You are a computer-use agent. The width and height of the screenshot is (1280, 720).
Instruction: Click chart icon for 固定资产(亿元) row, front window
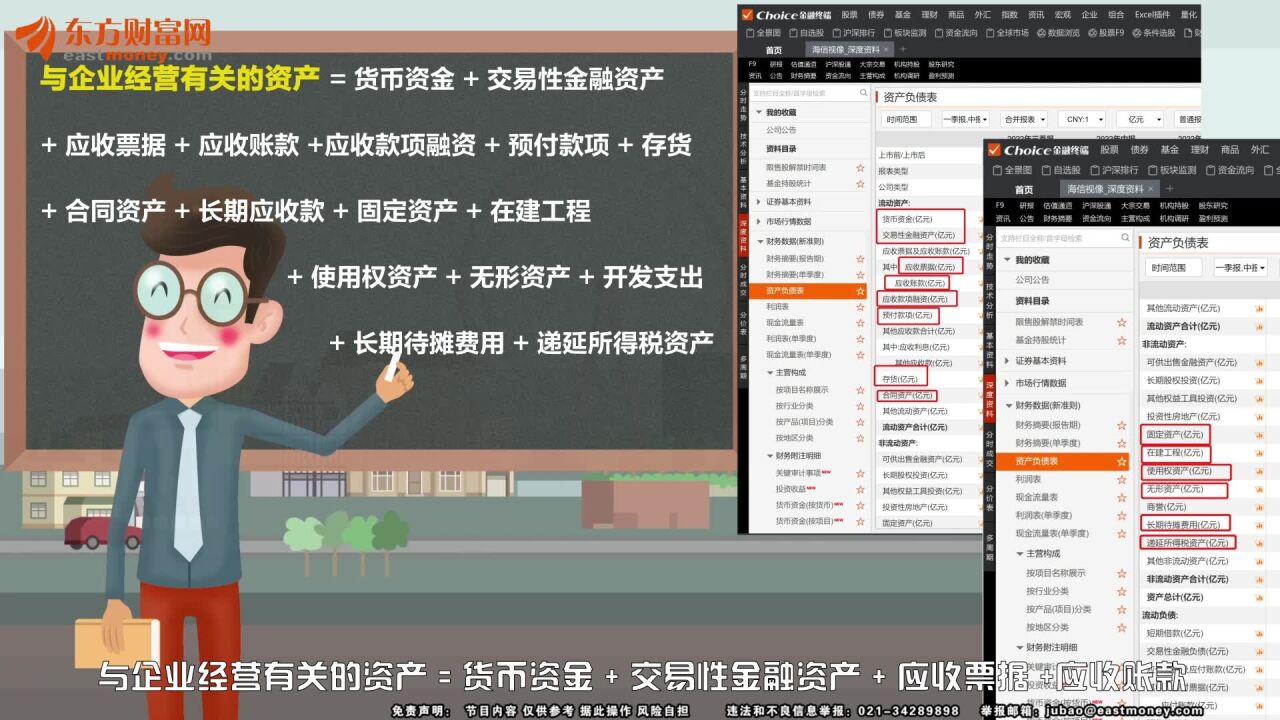pyautogui.click(x=1259, y=435)
